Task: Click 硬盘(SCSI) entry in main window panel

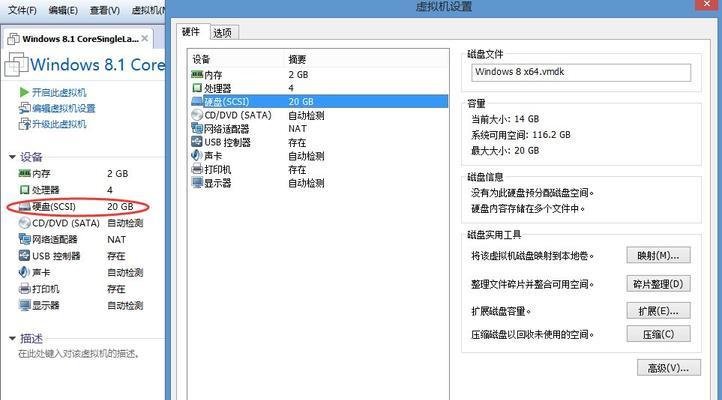Action: pos(54,207)
